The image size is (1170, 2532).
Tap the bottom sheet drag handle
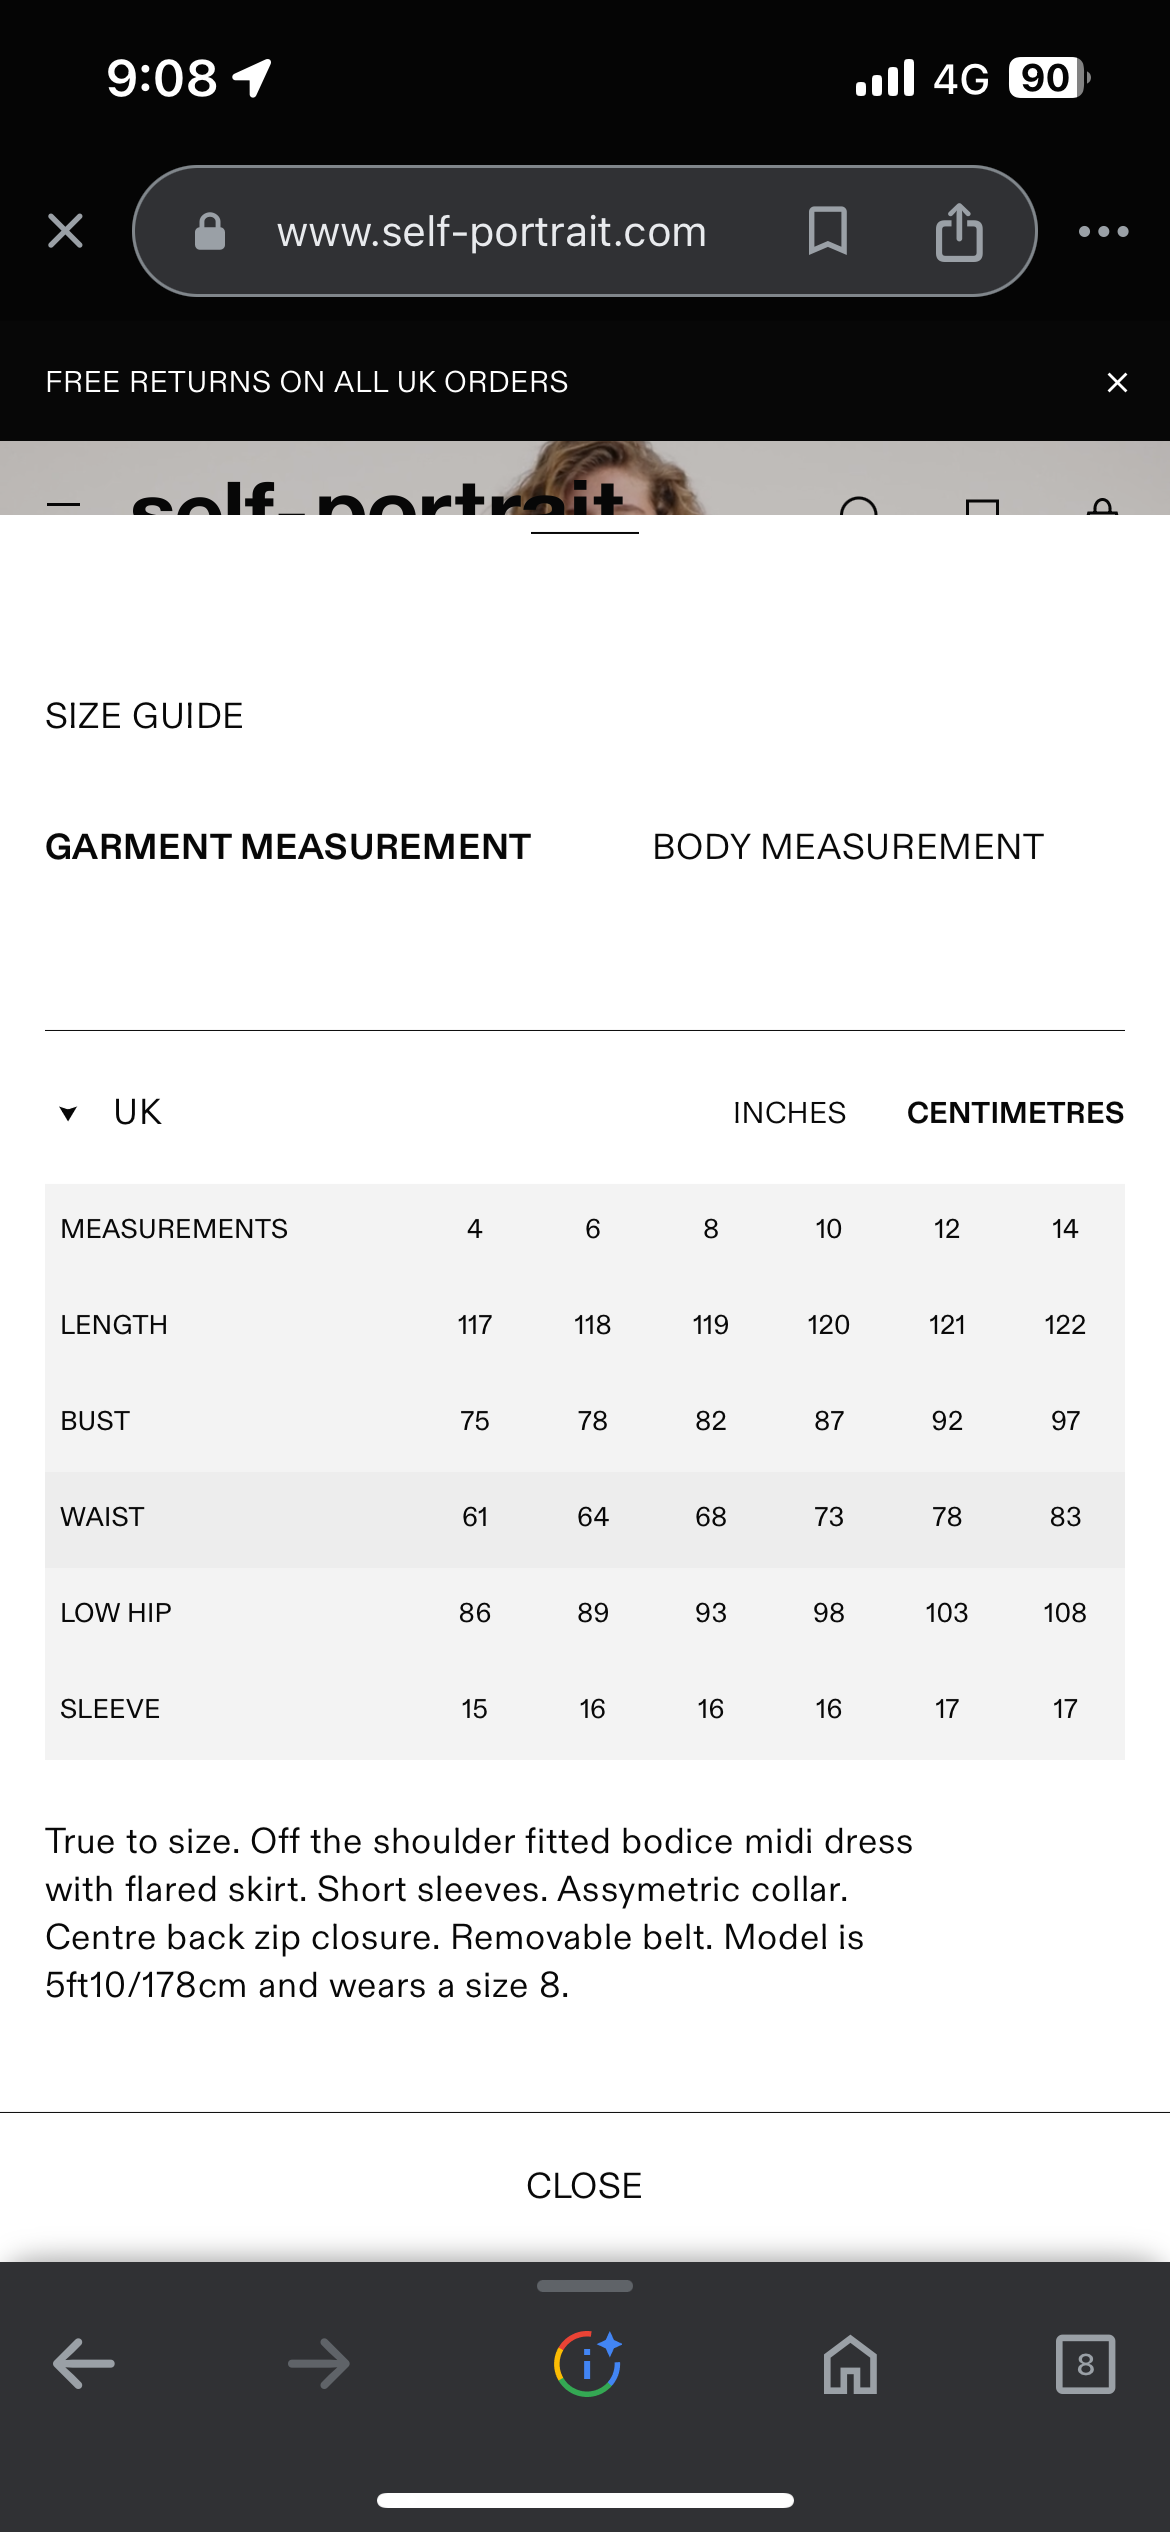[x=584, y=2286]
